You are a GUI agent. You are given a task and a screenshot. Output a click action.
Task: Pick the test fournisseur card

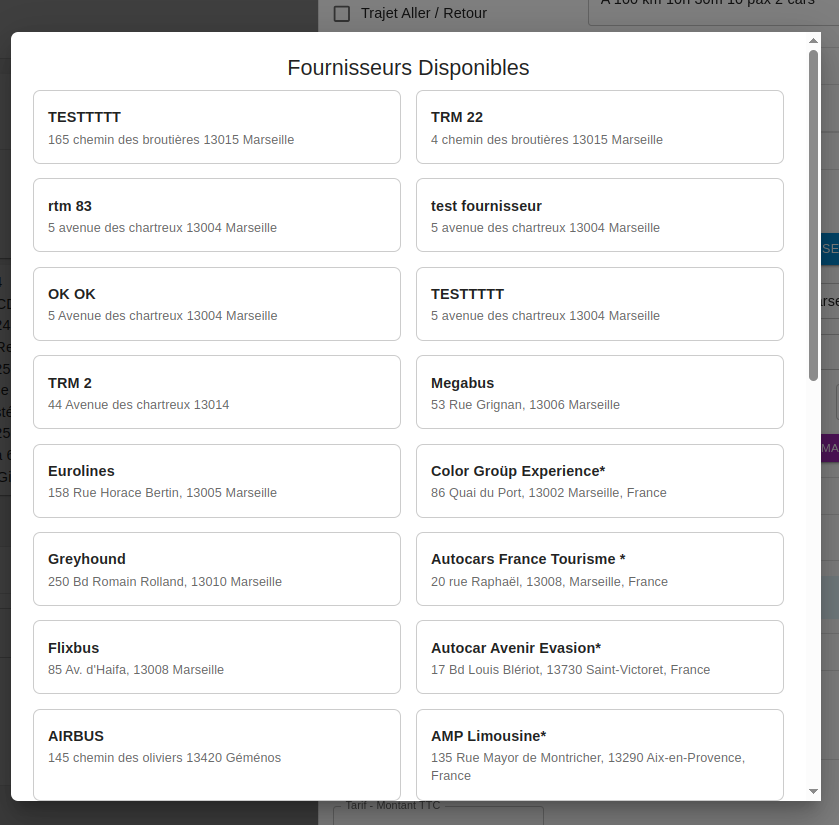pos(599,215)
